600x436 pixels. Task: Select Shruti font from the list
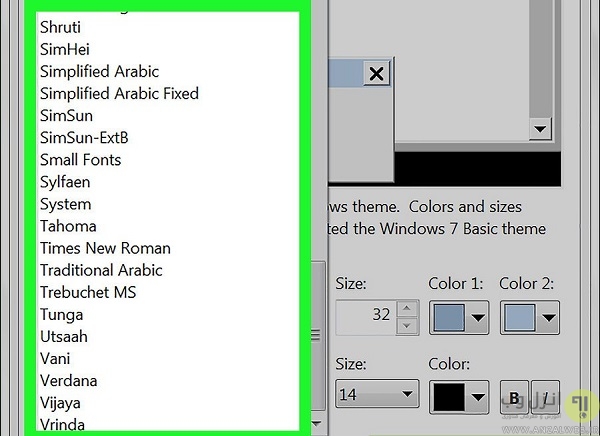pyautogui.click(x=167, y=27)
